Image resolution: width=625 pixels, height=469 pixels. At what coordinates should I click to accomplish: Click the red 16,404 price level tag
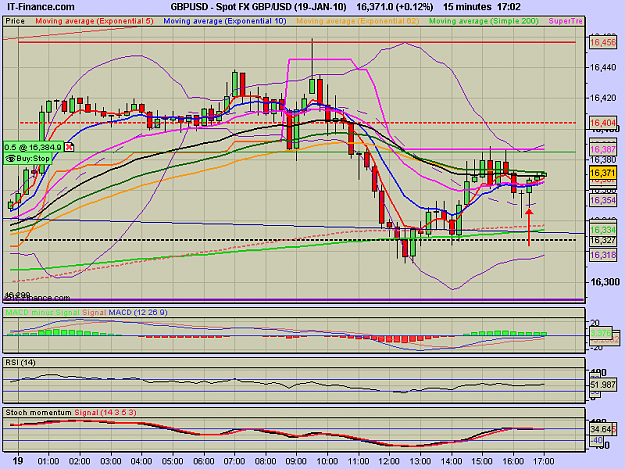click(x=603, y=123)
